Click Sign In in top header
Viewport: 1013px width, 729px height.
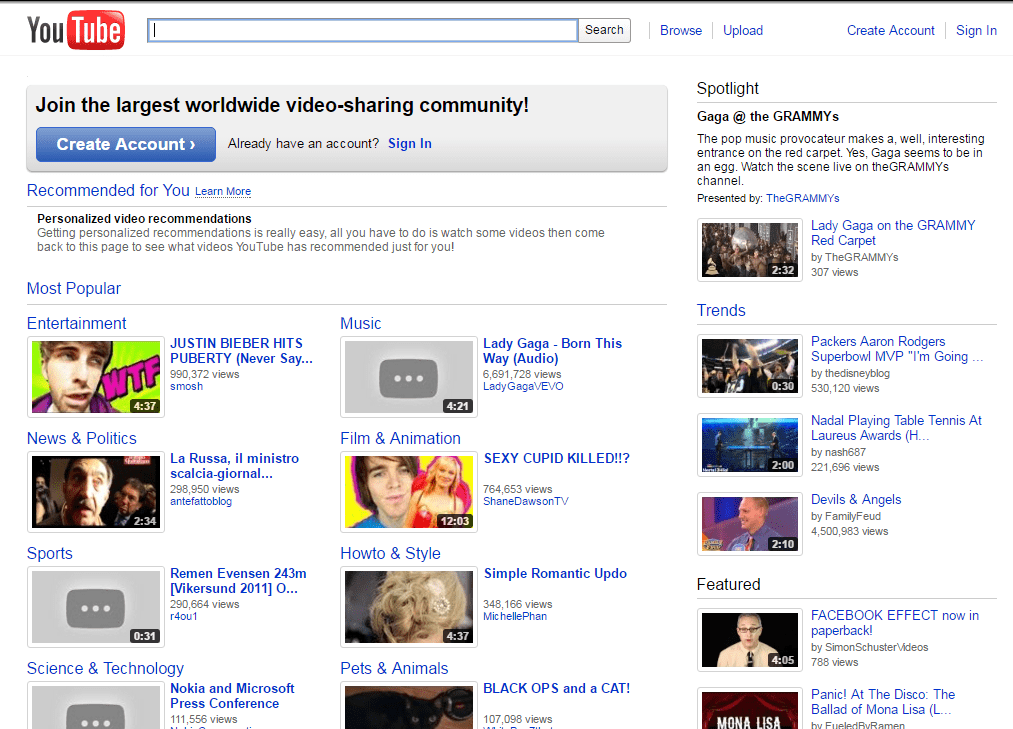pyautogui.click(x=976, y=30)
